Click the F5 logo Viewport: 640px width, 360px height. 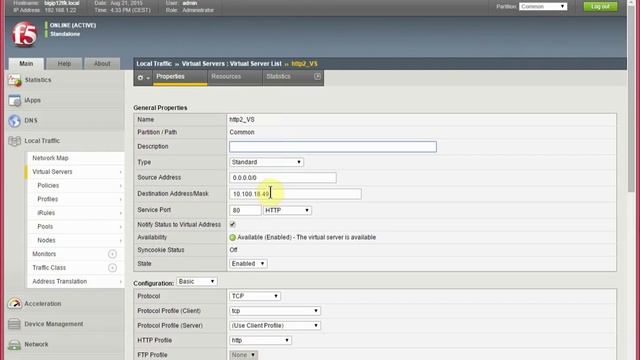(x=24, y=34)
